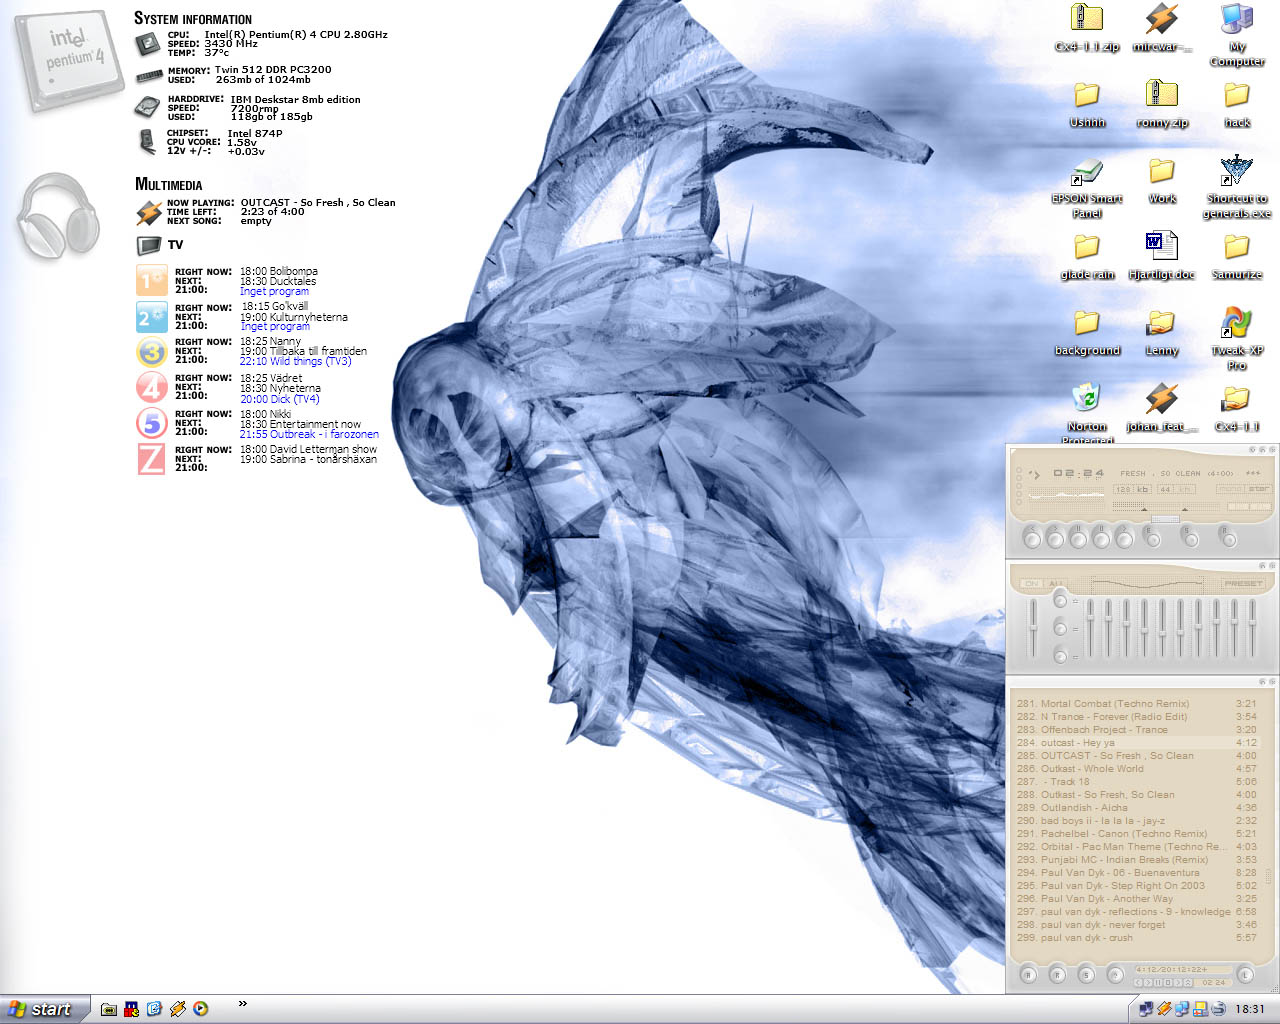Select playlist track '291. Pachelbel - Canon (Techno Remix)'

(x=1137, y=834)
